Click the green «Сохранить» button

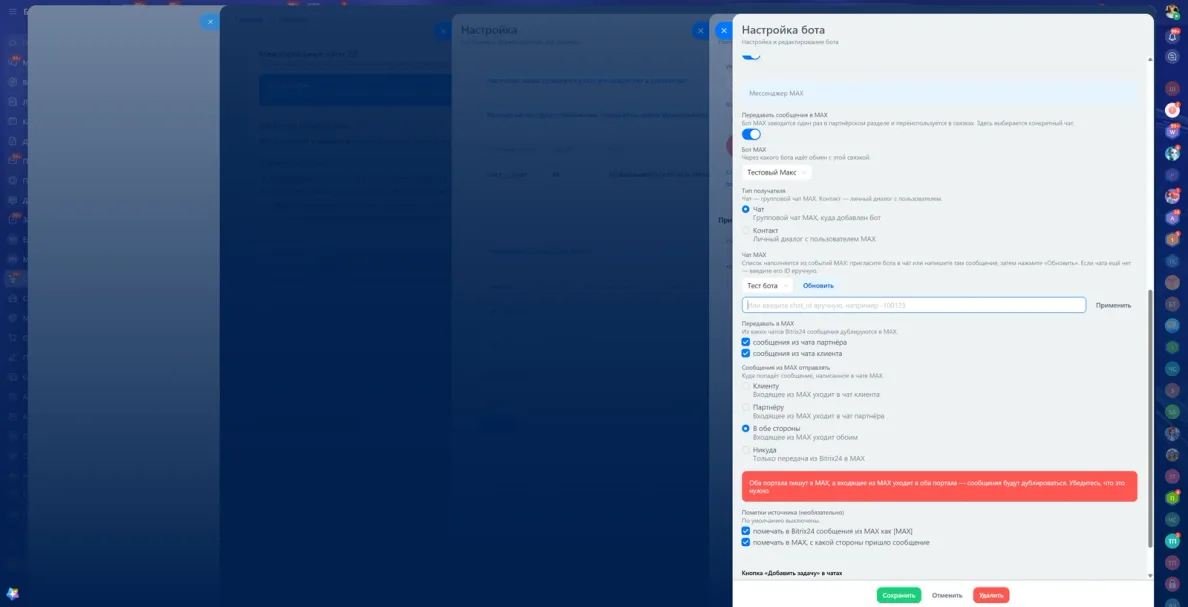[899, 596]
